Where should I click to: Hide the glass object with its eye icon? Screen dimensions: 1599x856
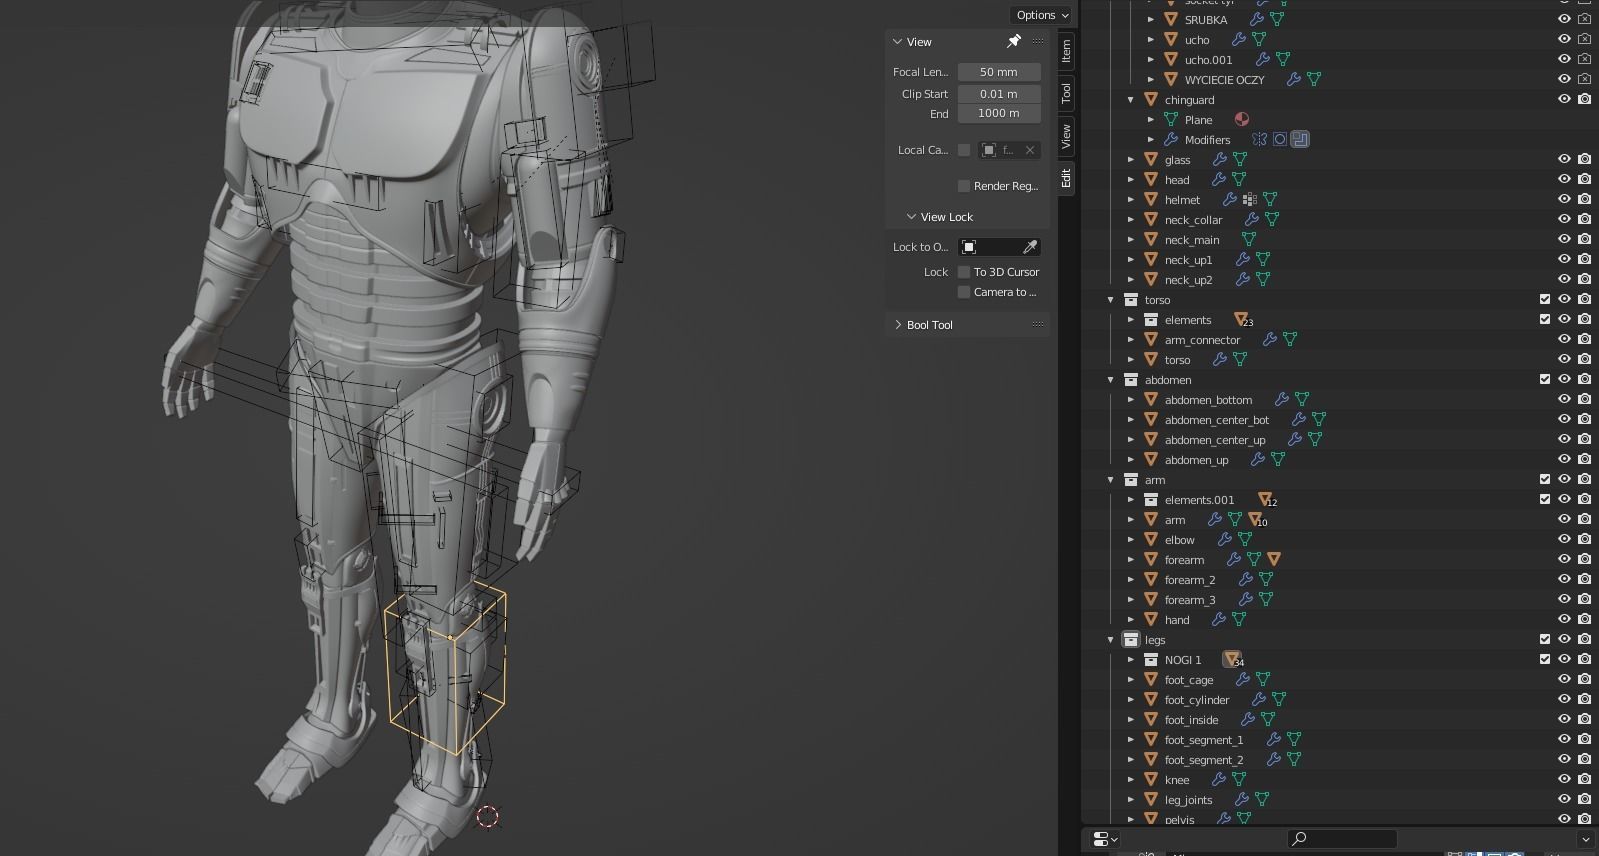[x=1565, y=159]
